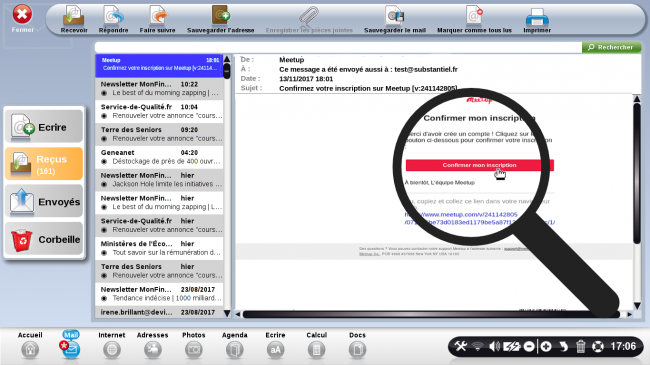Click the 17:06 clock
This screenshot has width=650, height=365.
click(623, 346)
